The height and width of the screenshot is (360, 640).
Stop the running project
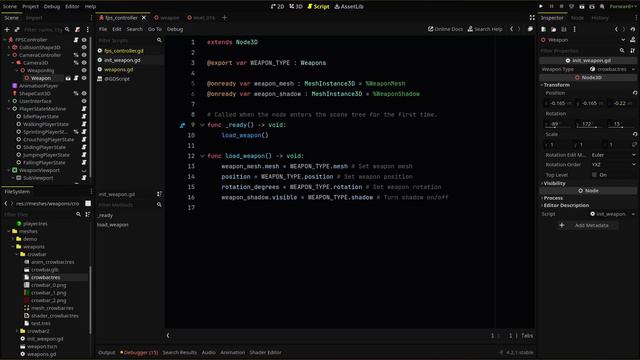pos(561,7)
